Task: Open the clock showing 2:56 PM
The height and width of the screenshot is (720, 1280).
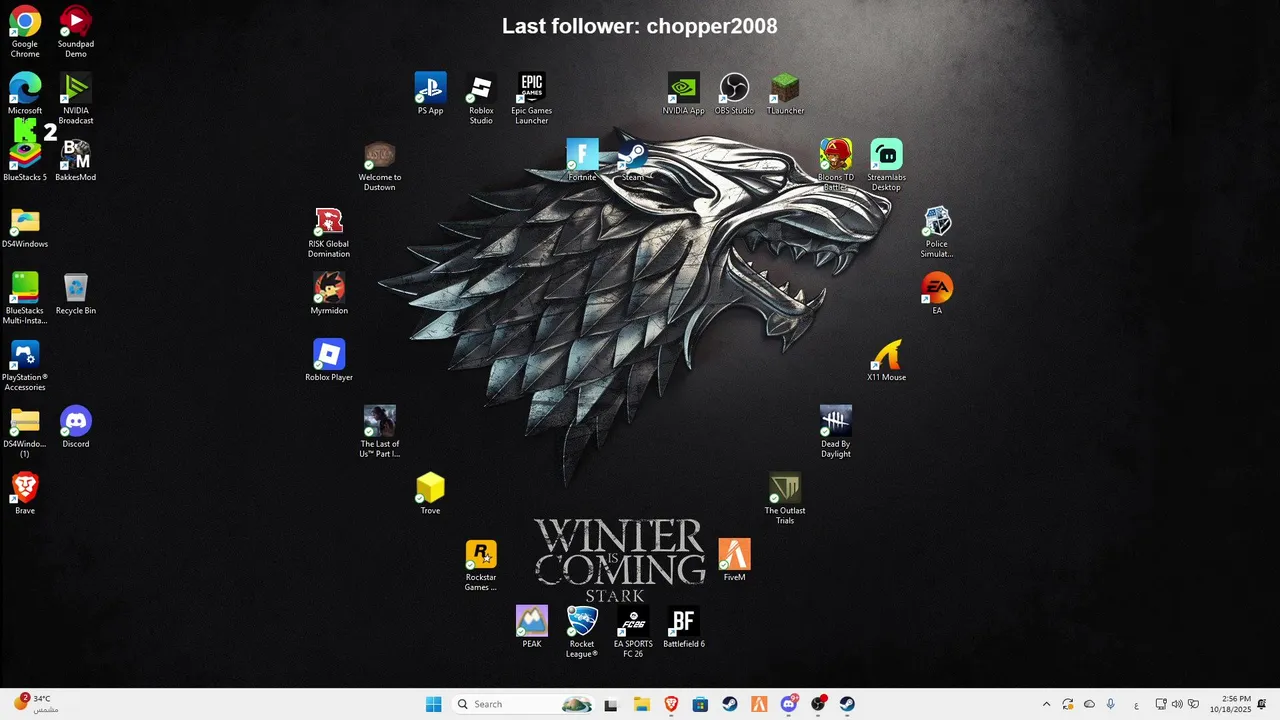Action: point(1230,704)
